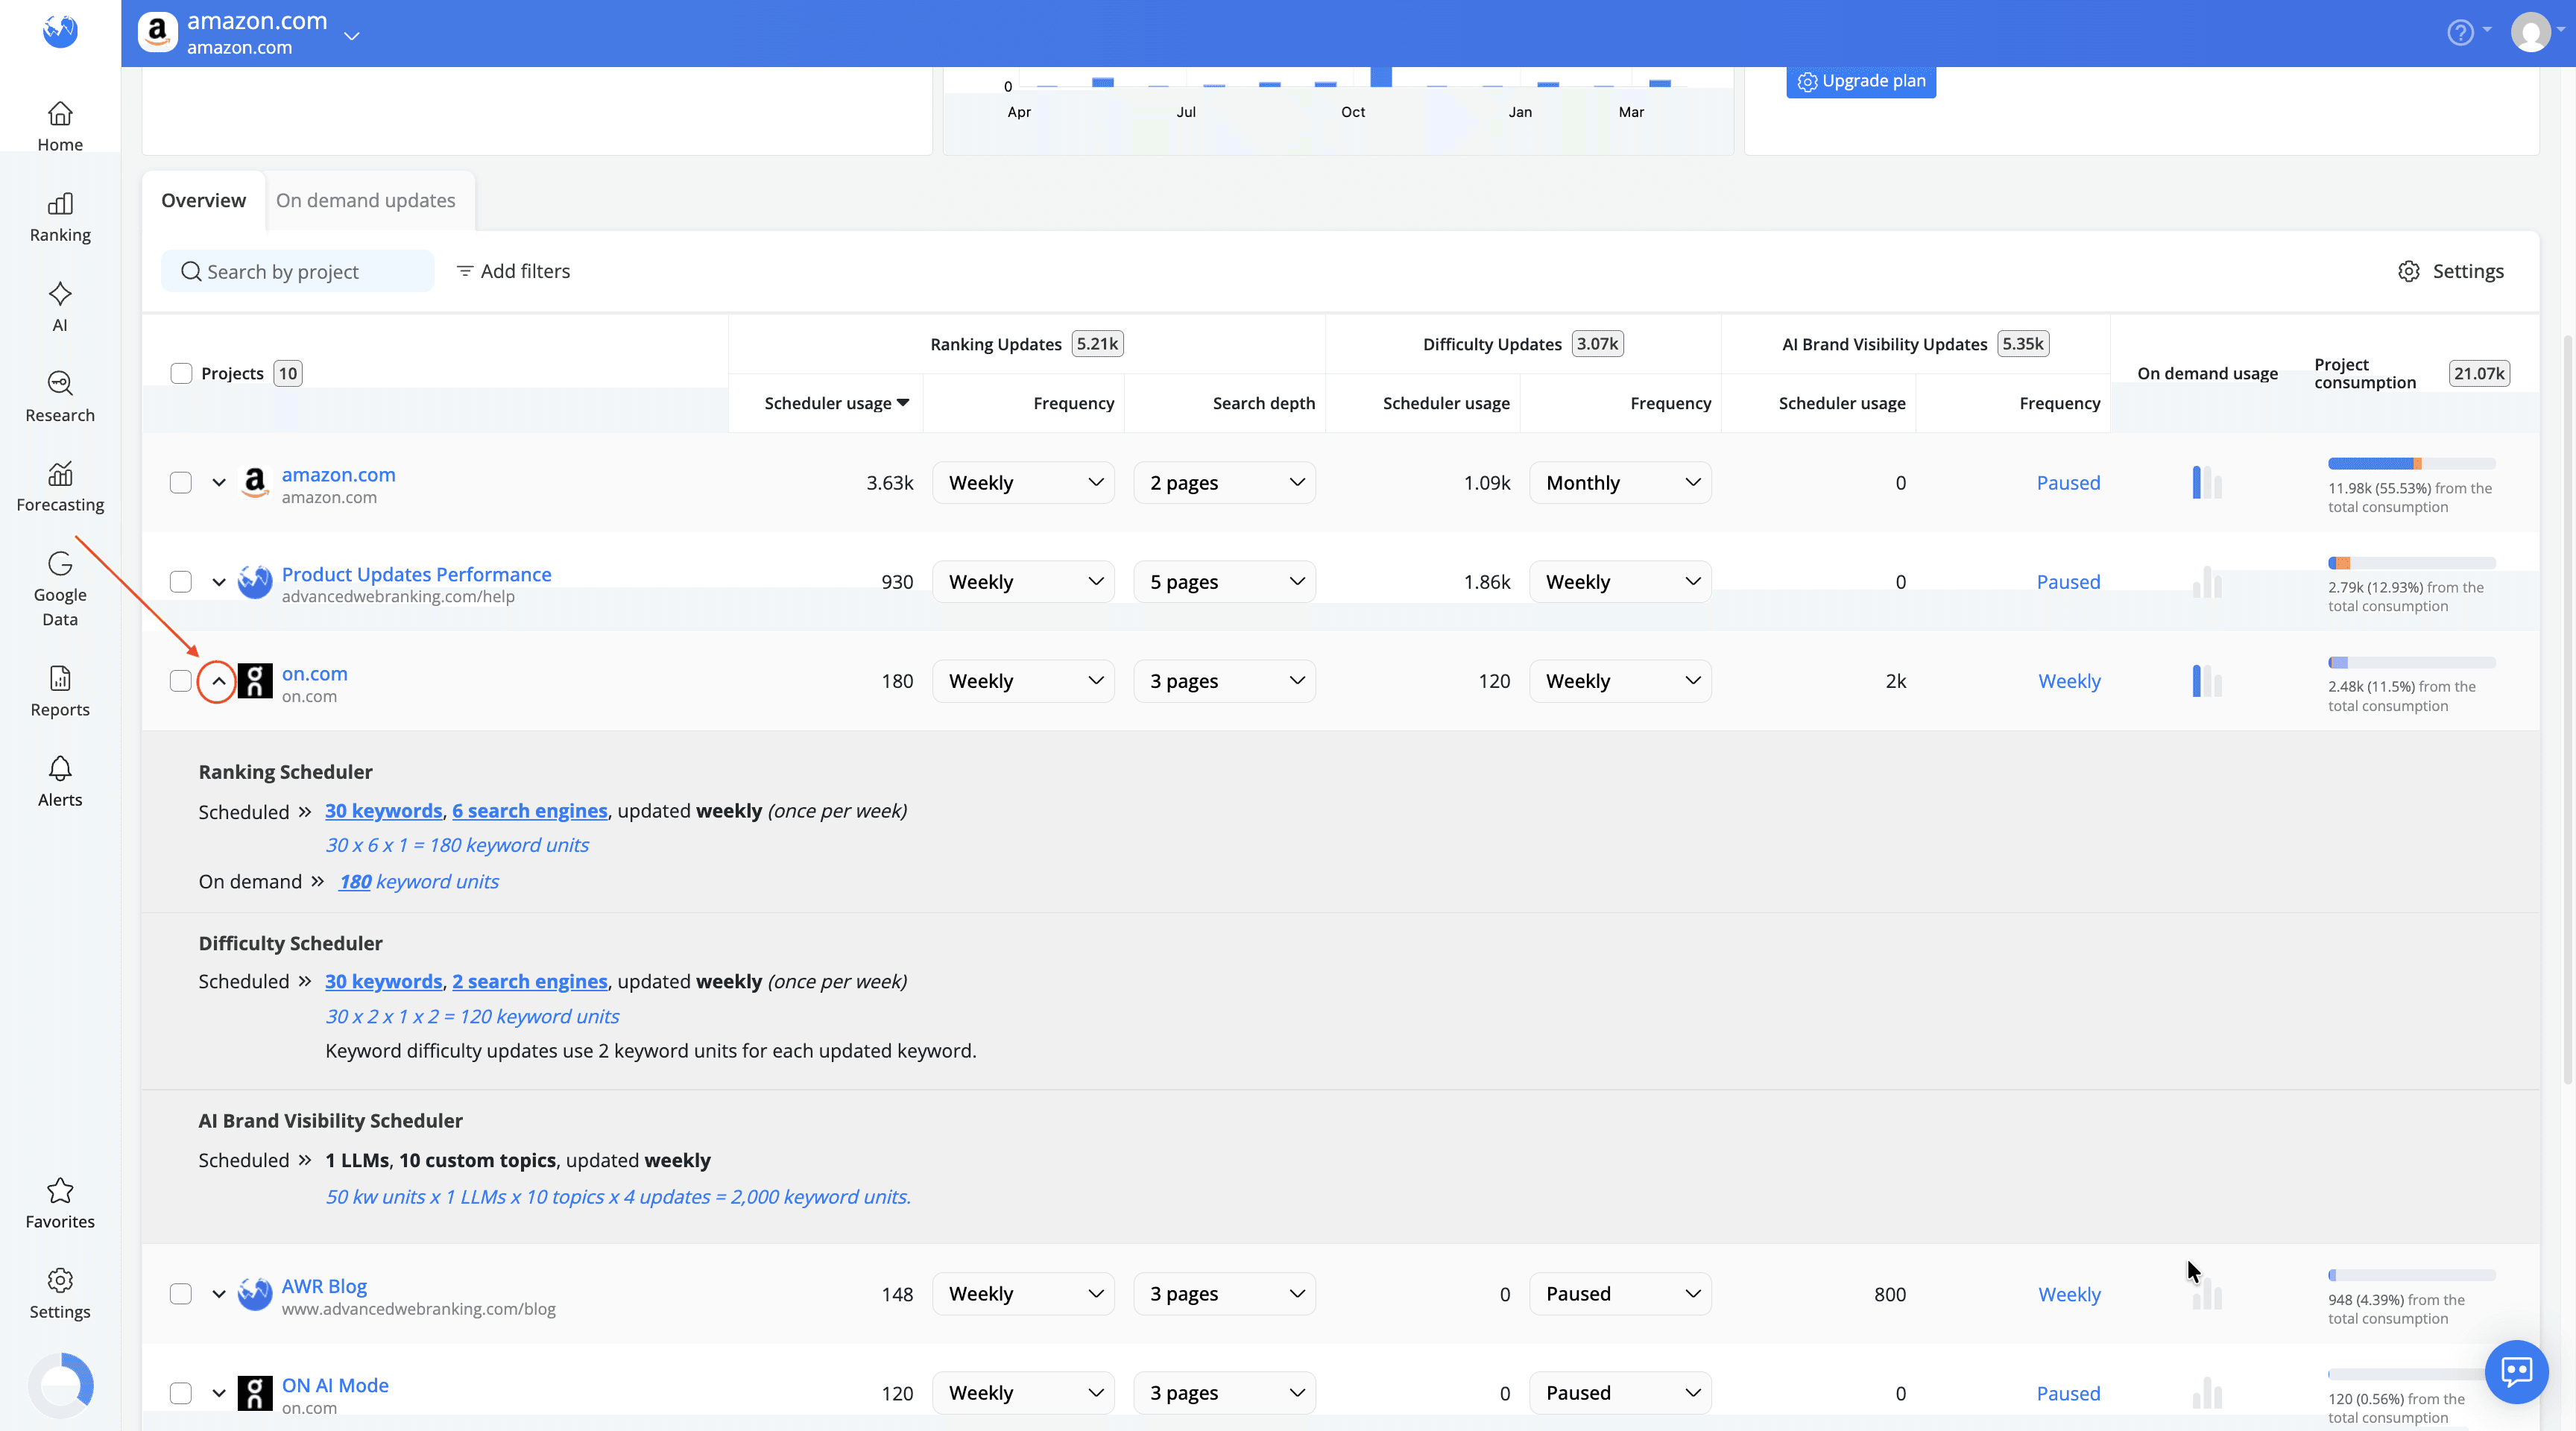Screen dimensions: 2576x1431
Task: Click inside the Search by project field
Action: pos(296,270)
